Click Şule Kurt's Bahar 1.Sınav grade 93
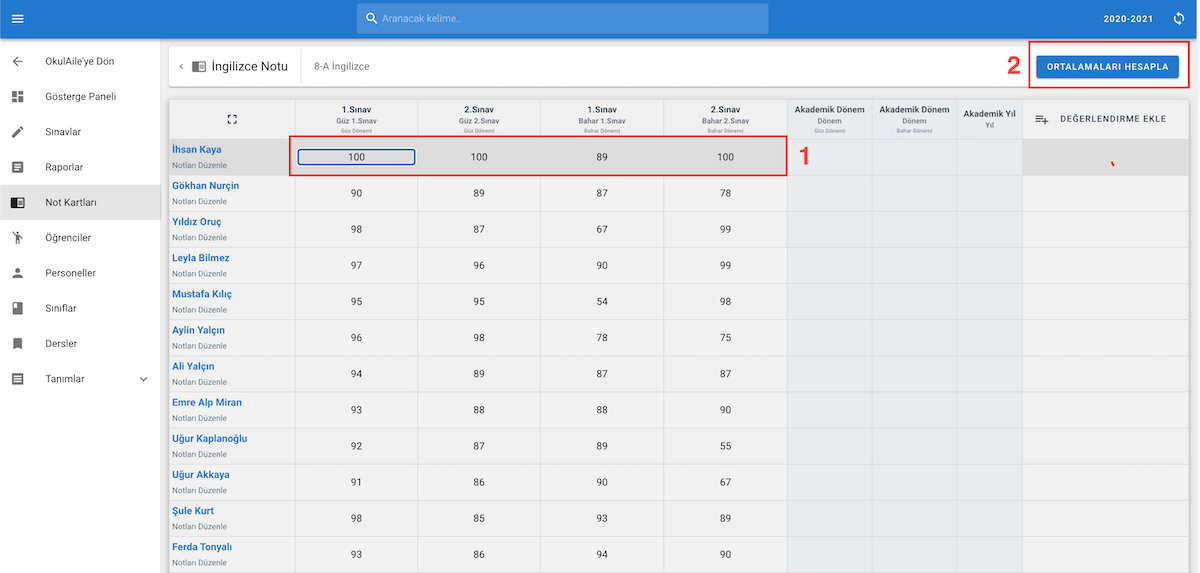This screenshot has height=573, width=1200. [602, 518]
